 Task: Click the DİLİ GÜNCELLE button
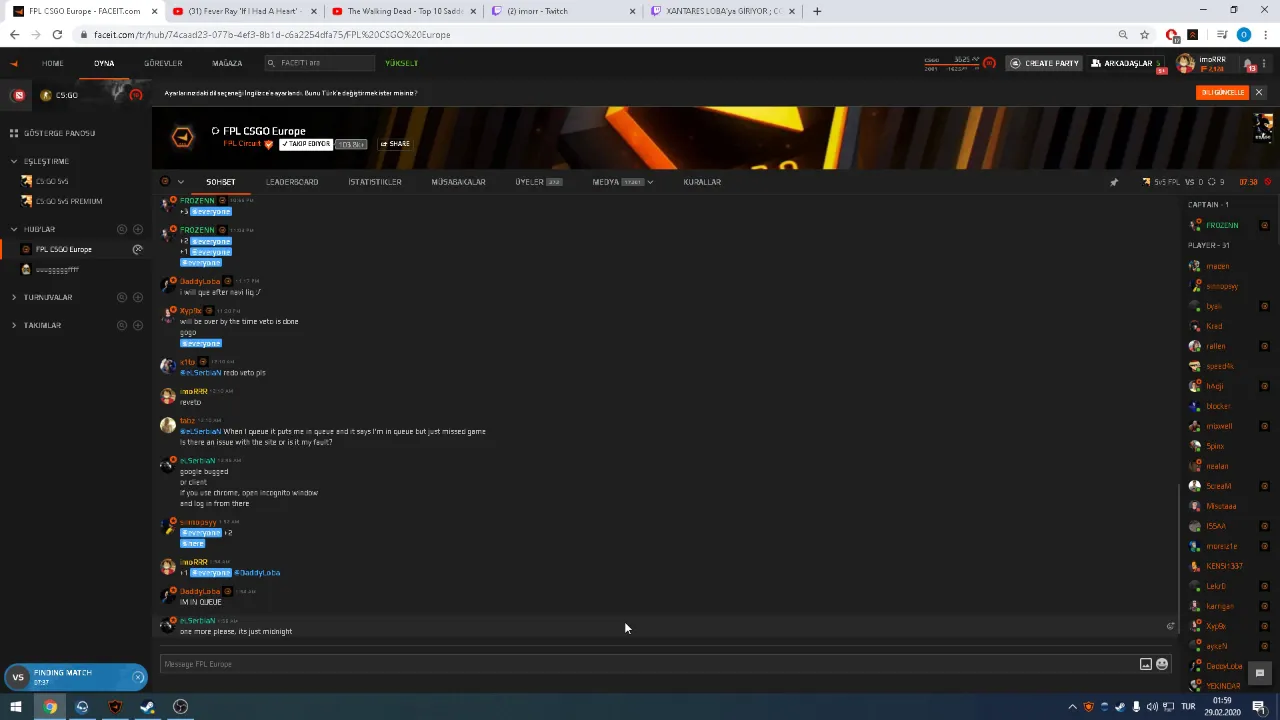click(1222, 92)
